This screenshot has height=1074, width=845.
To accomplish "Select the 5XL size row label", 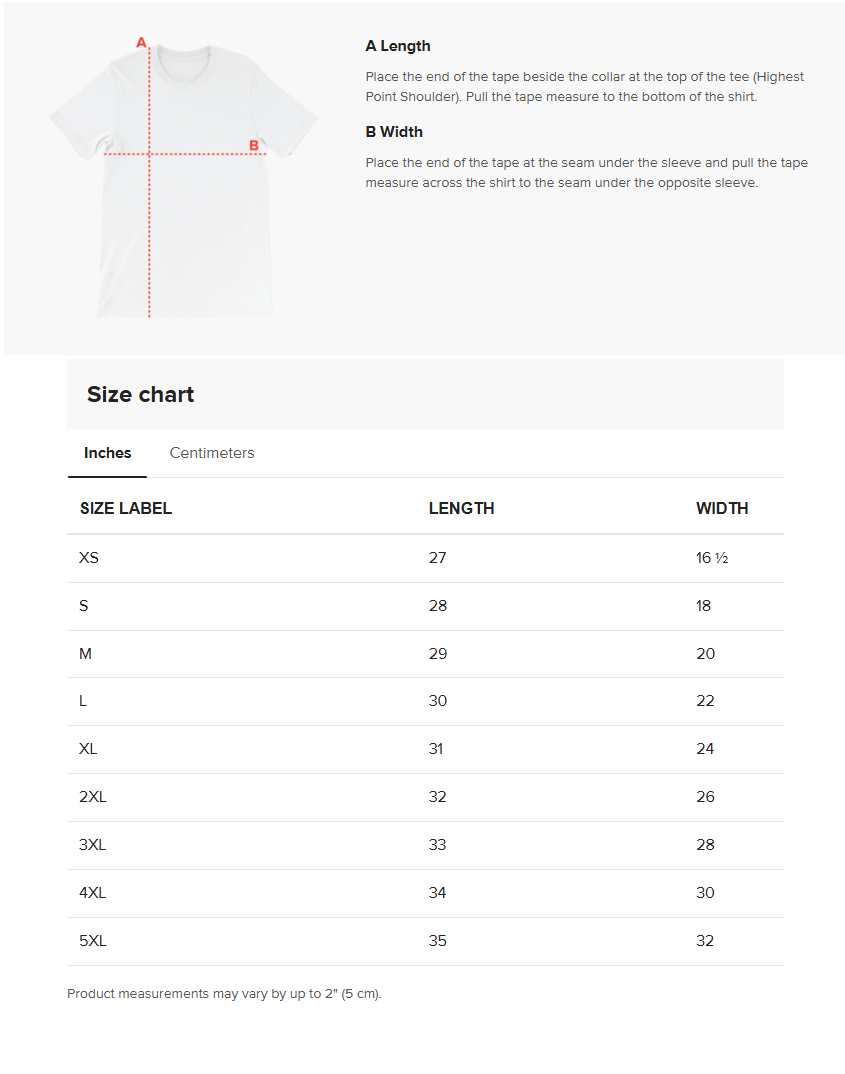I will point(92,940).
